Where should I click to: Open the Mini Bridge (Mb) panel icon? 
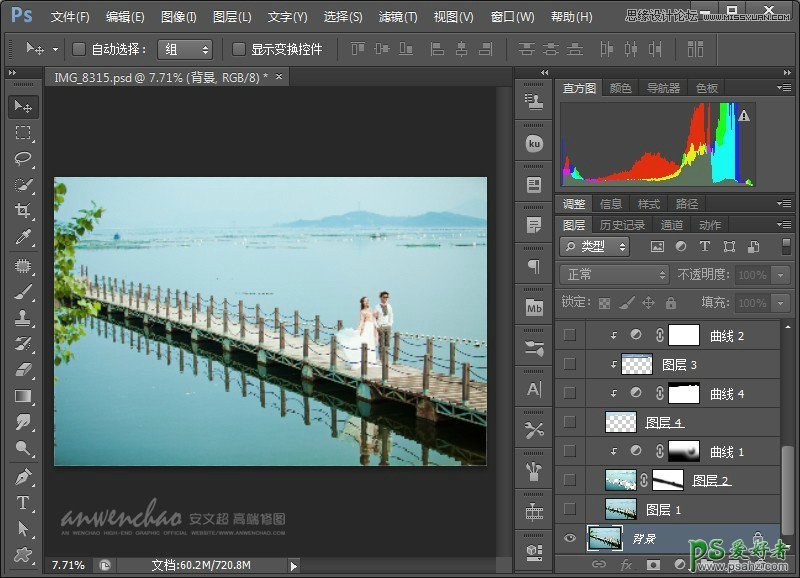point(534,307)
